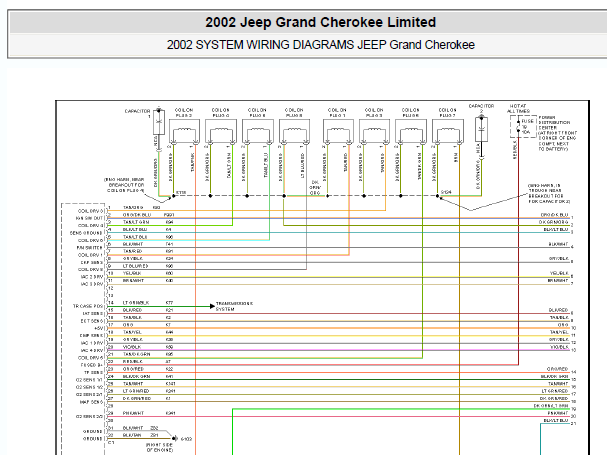The height and width of the screenshot is (455, 607).
Task: Click the 'HOT AT ALL TIMES' label
Action: click(x=518, y=108)
